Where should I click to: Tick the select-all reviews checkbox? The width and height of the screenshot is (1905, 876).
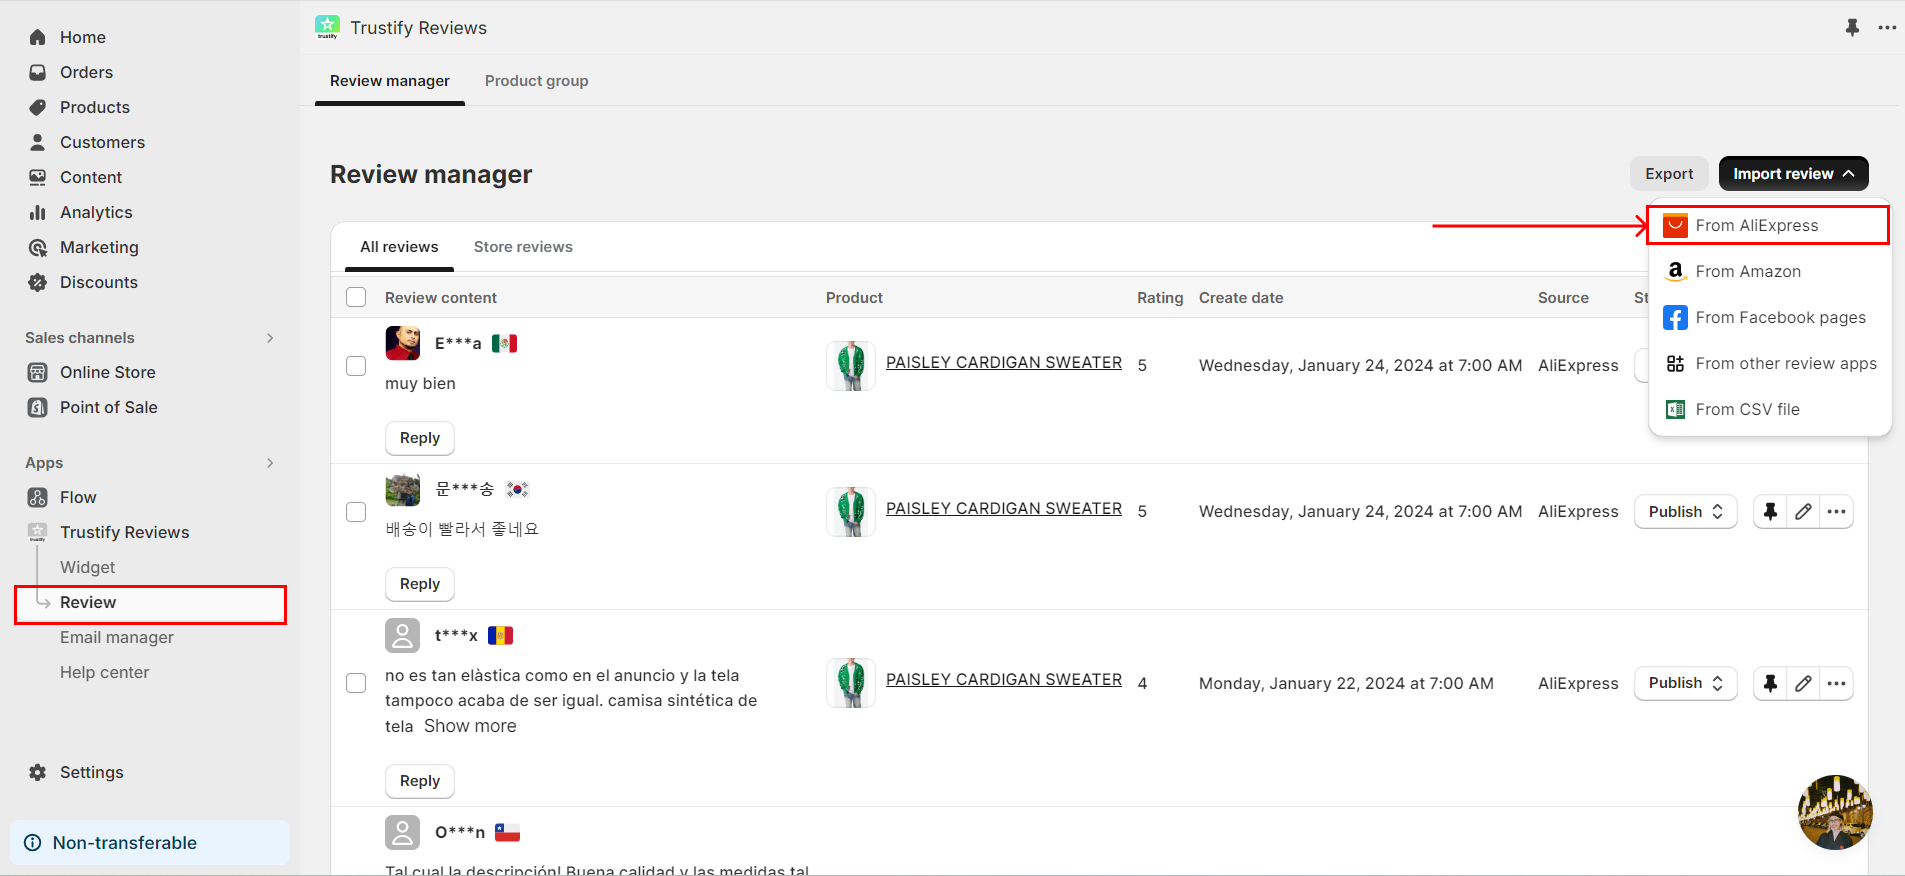(356, 297)
